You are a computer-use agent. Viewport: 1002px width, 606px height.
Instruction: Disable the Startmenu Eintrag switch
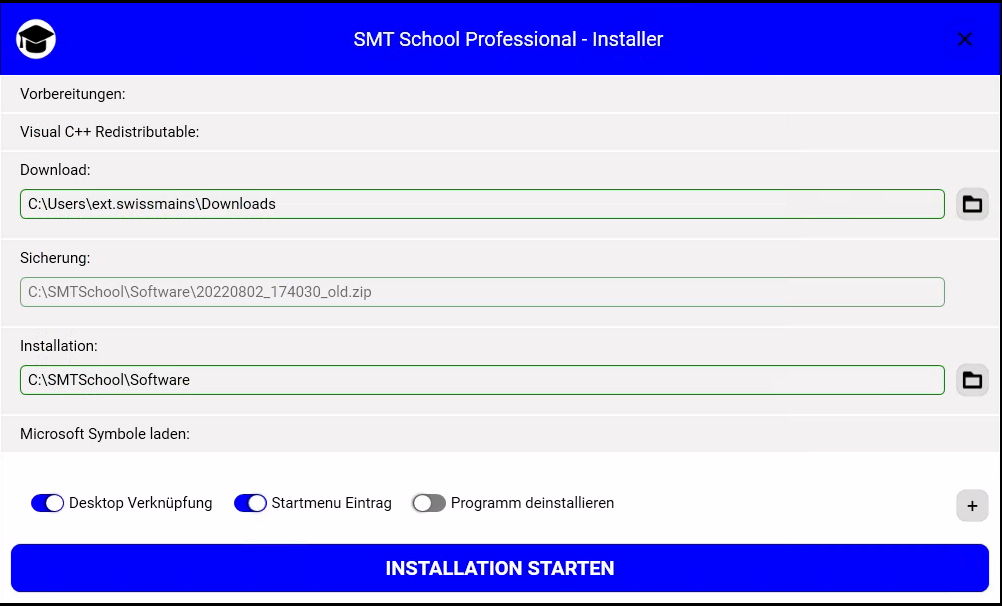pos(250,503)
